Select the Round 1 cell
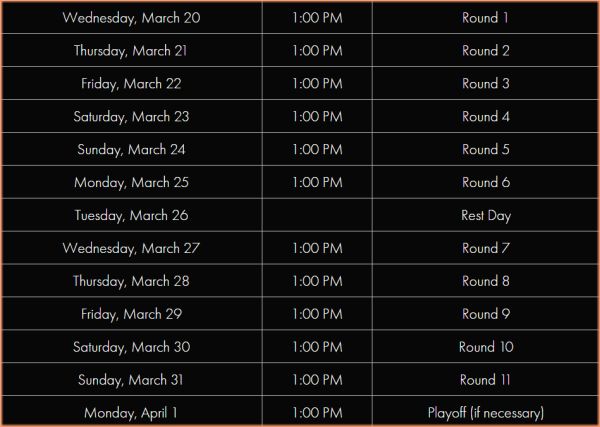This screenshot has height=427, width=600. point(485,18)
